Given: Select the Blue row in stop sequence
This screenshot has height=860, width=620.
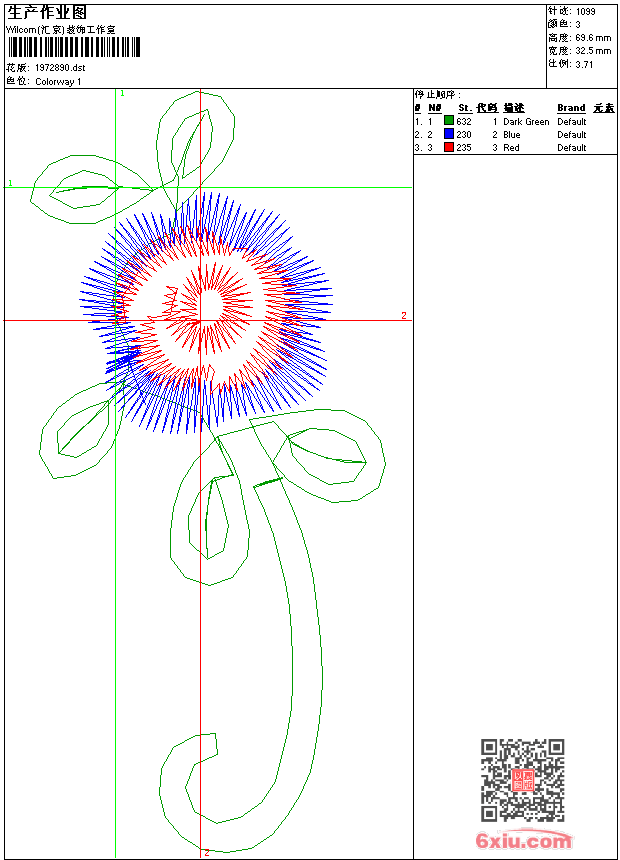Looking at the screenshot, I should 511,134.
